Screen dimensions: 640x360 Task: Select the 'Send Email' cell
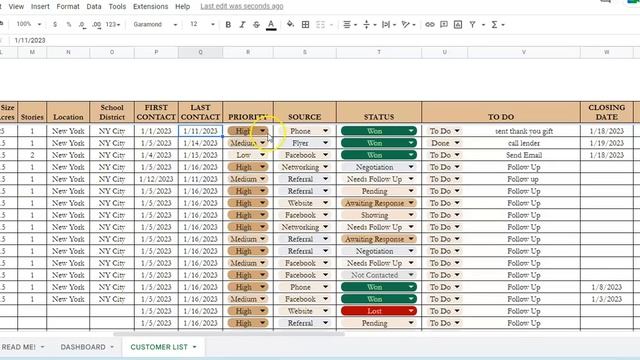tap(524, 155)
